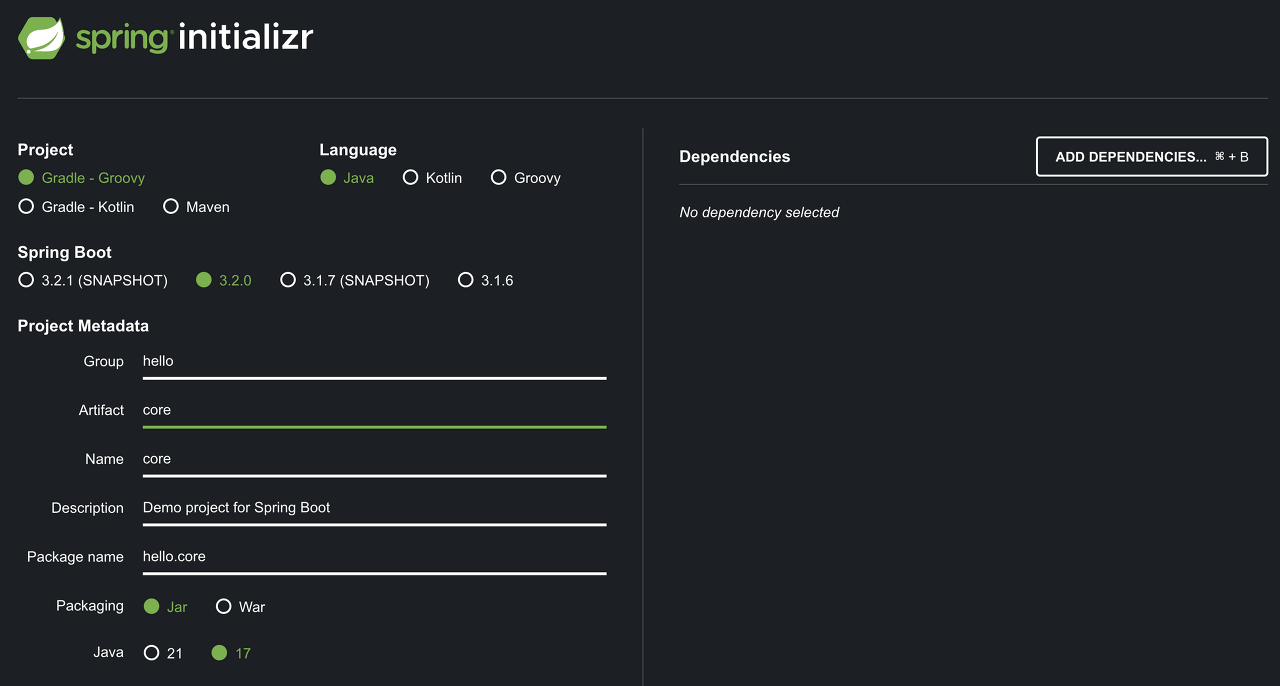Click the 'No dependency selected' text
The height and width of the screenshot is (686, 1280).
pyautogui.click(x=759, y=212)
